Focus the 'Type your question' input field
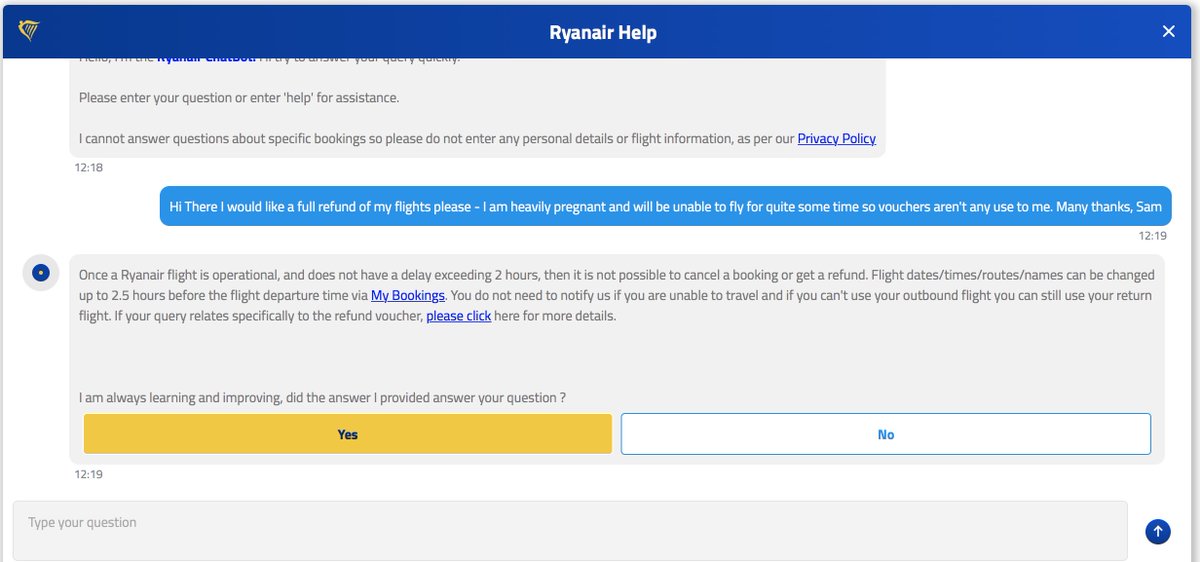Viewport: 1200px width, 562px height. (570, 531)
